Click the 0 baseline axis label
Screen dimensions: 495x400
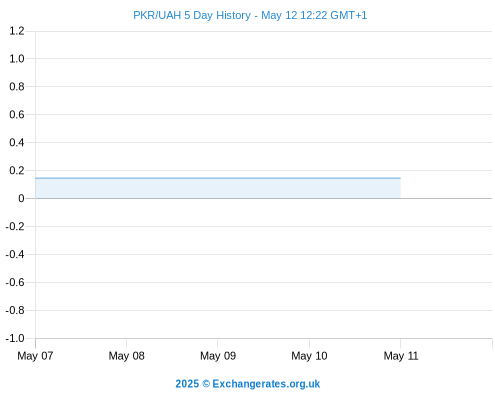coord(21,199)
